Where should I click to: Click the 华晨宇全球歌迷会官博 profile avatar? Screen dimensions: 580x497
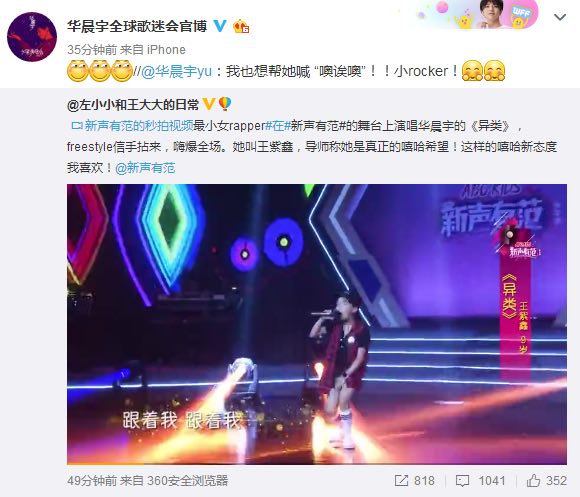32,37
